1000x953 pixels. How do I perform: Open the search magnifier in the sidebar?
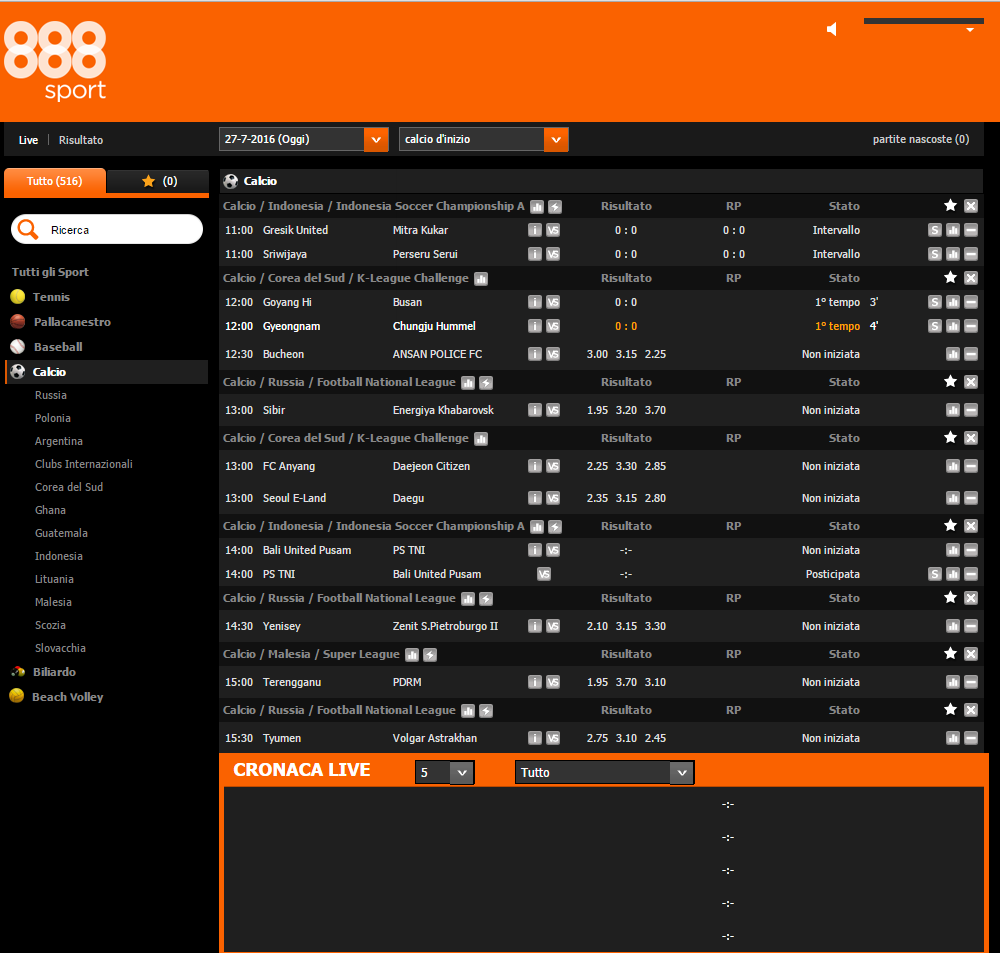(28, 229)
